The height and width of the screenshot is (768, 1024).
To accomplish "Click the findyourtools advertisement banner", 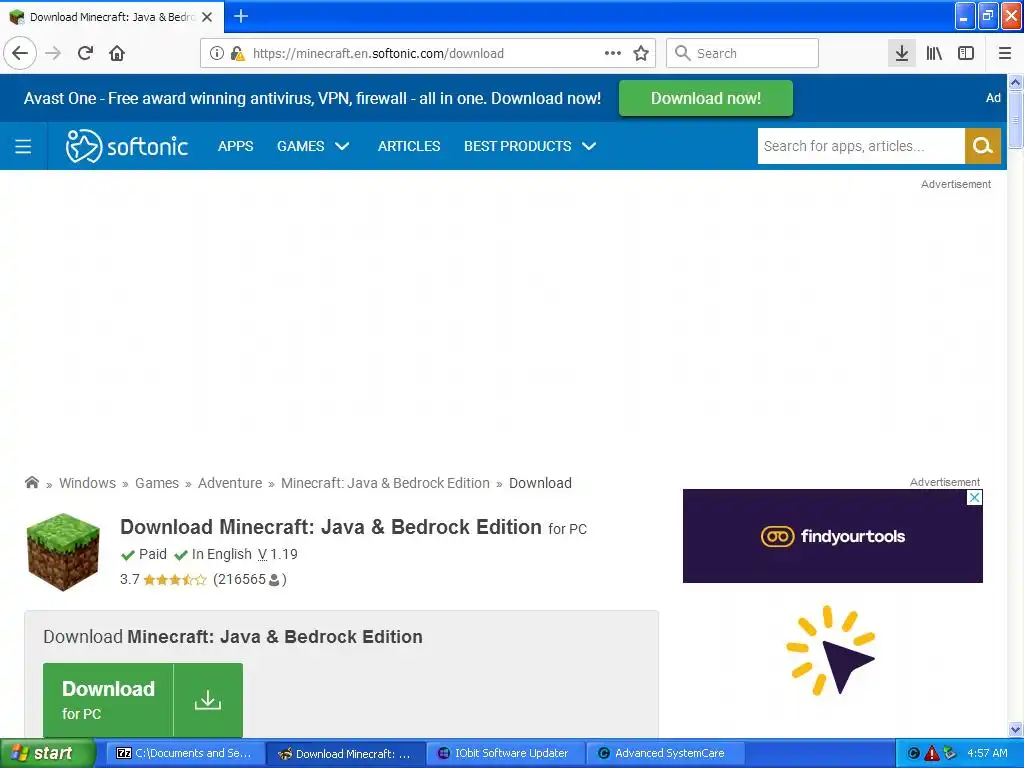I will 833,536.
